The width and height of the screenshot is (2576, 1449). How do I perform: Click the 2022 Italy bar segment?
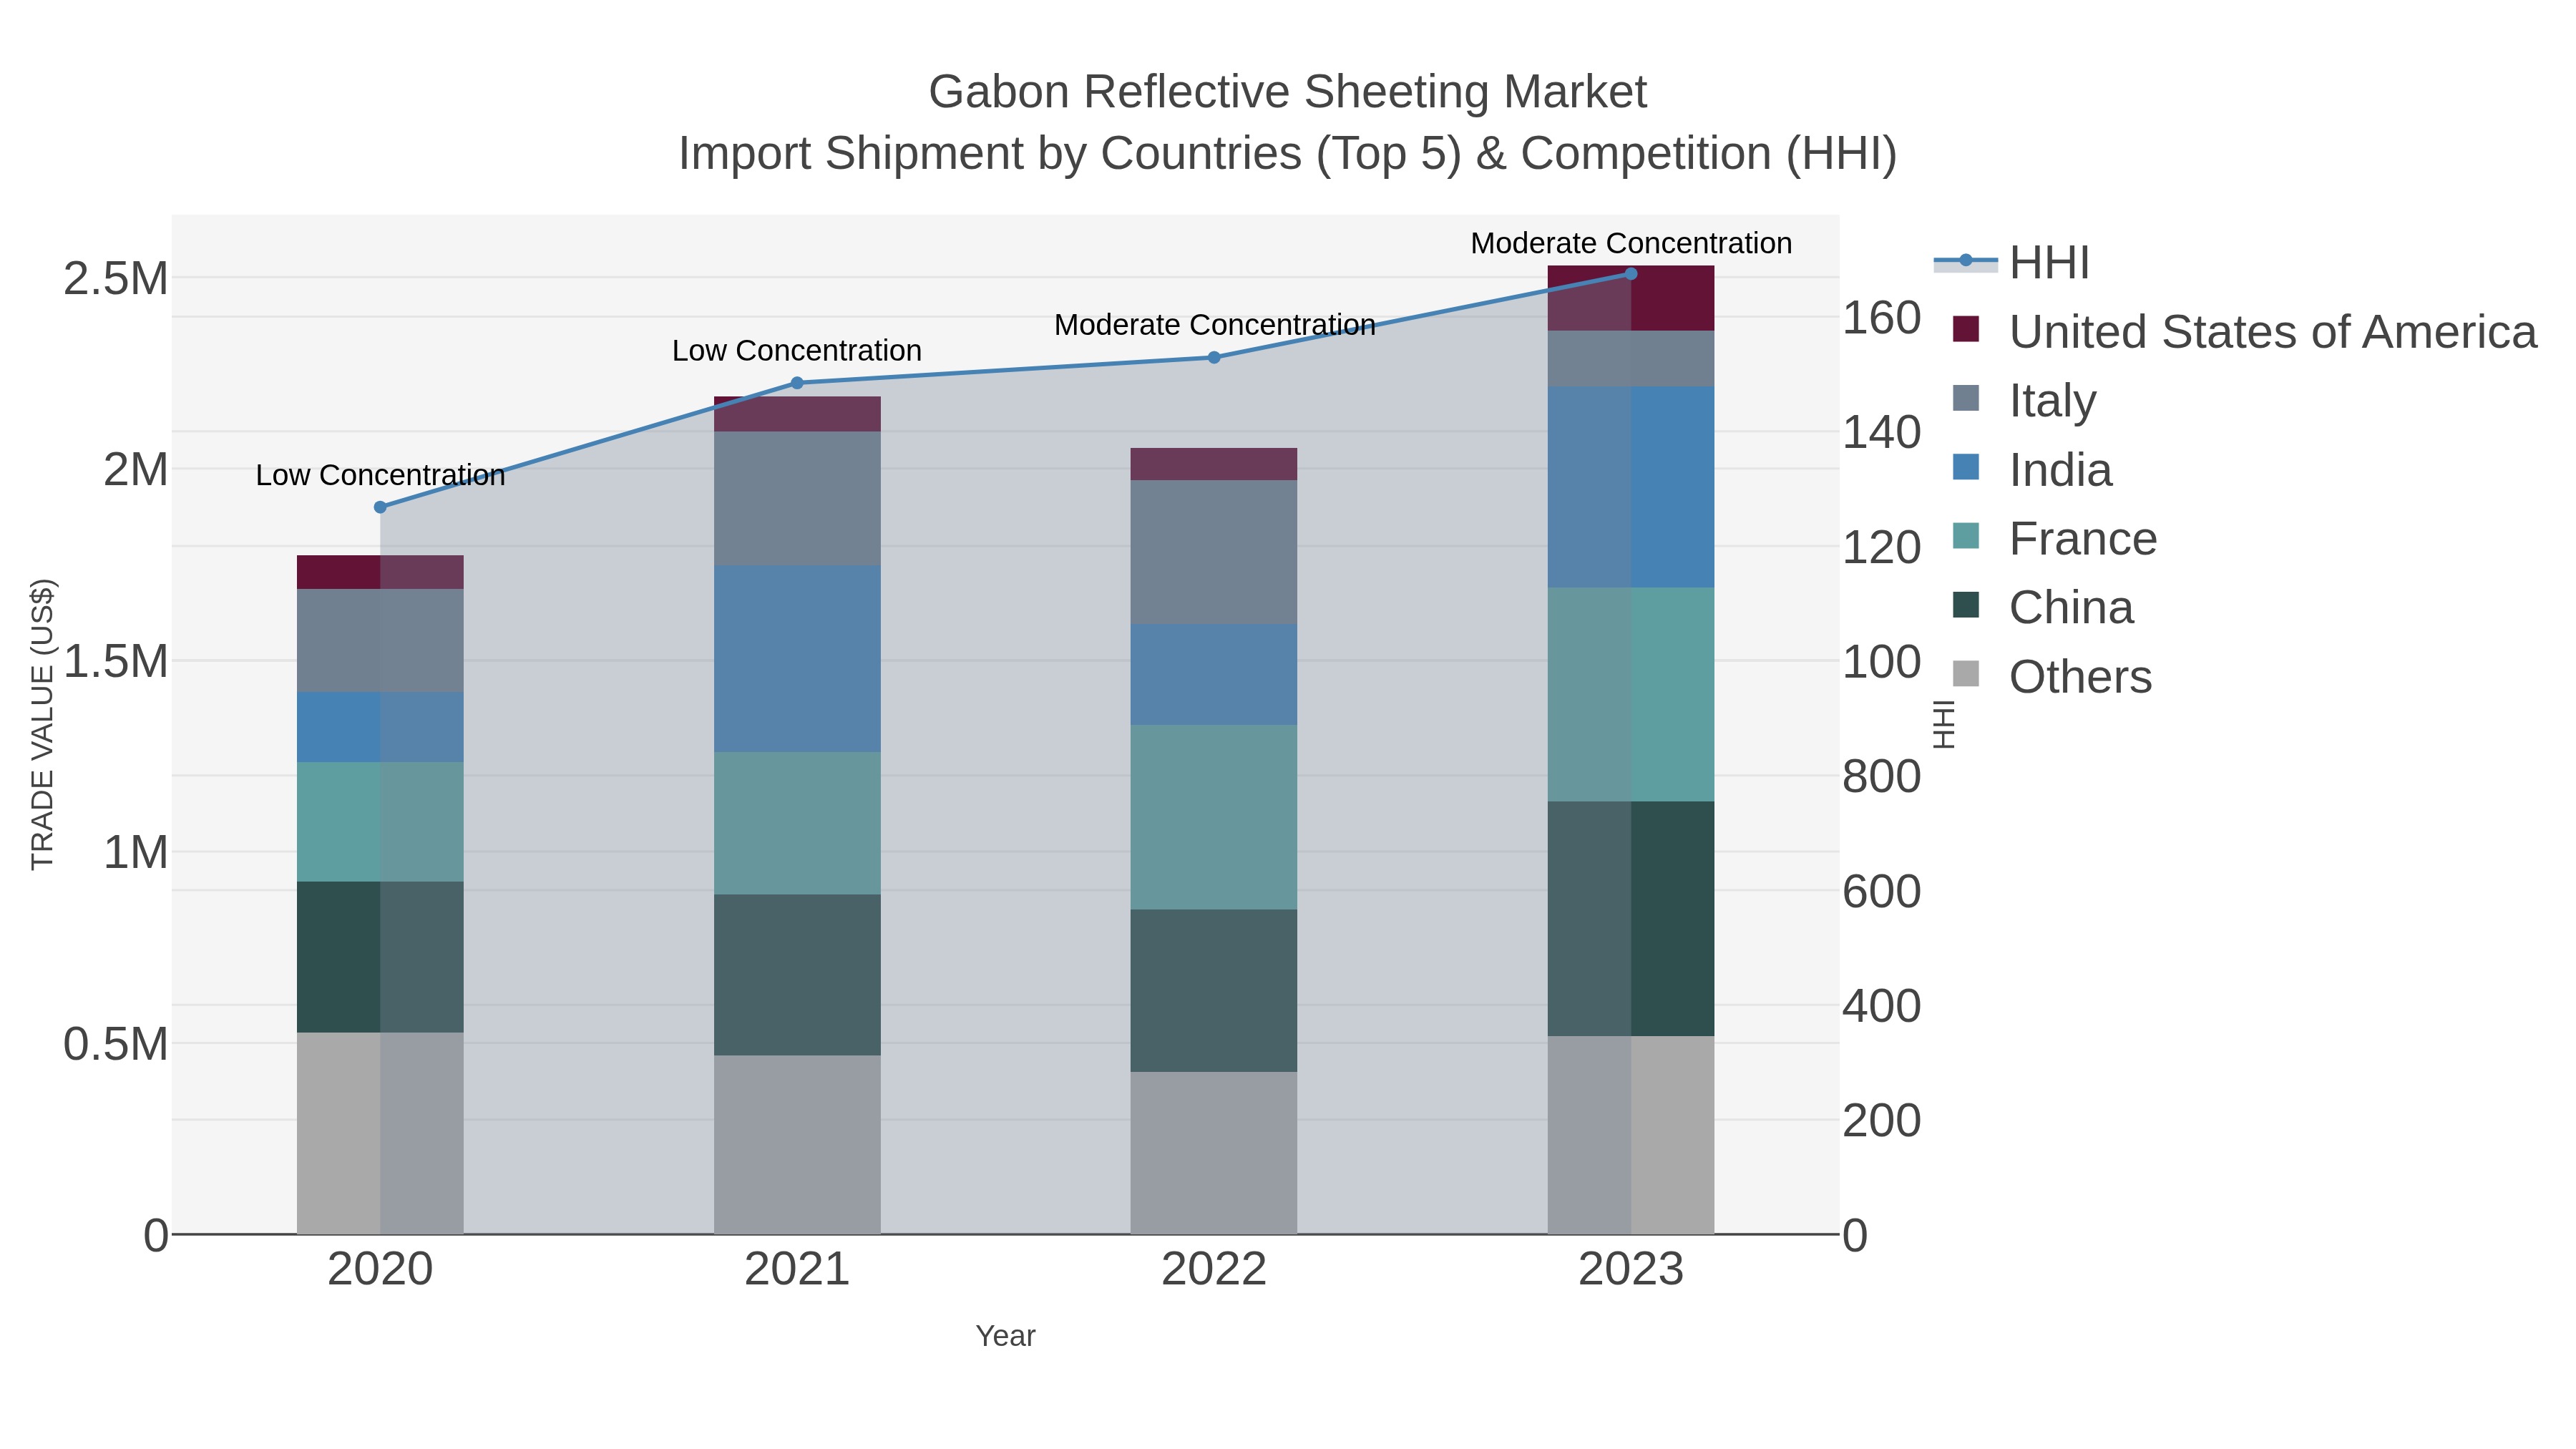[x=1214, y=553]
